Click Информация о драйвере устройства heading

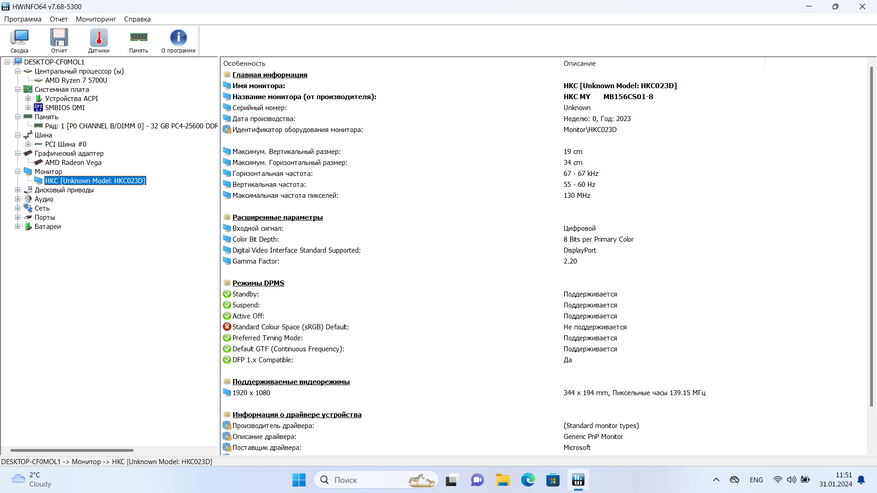297,415
